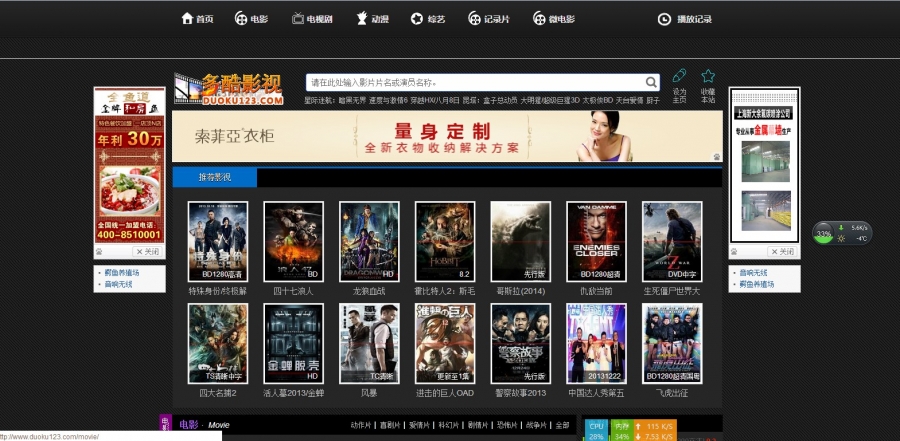Open 霍比特人2 movie poster
900x441 pixels.
tap(445, 241)
